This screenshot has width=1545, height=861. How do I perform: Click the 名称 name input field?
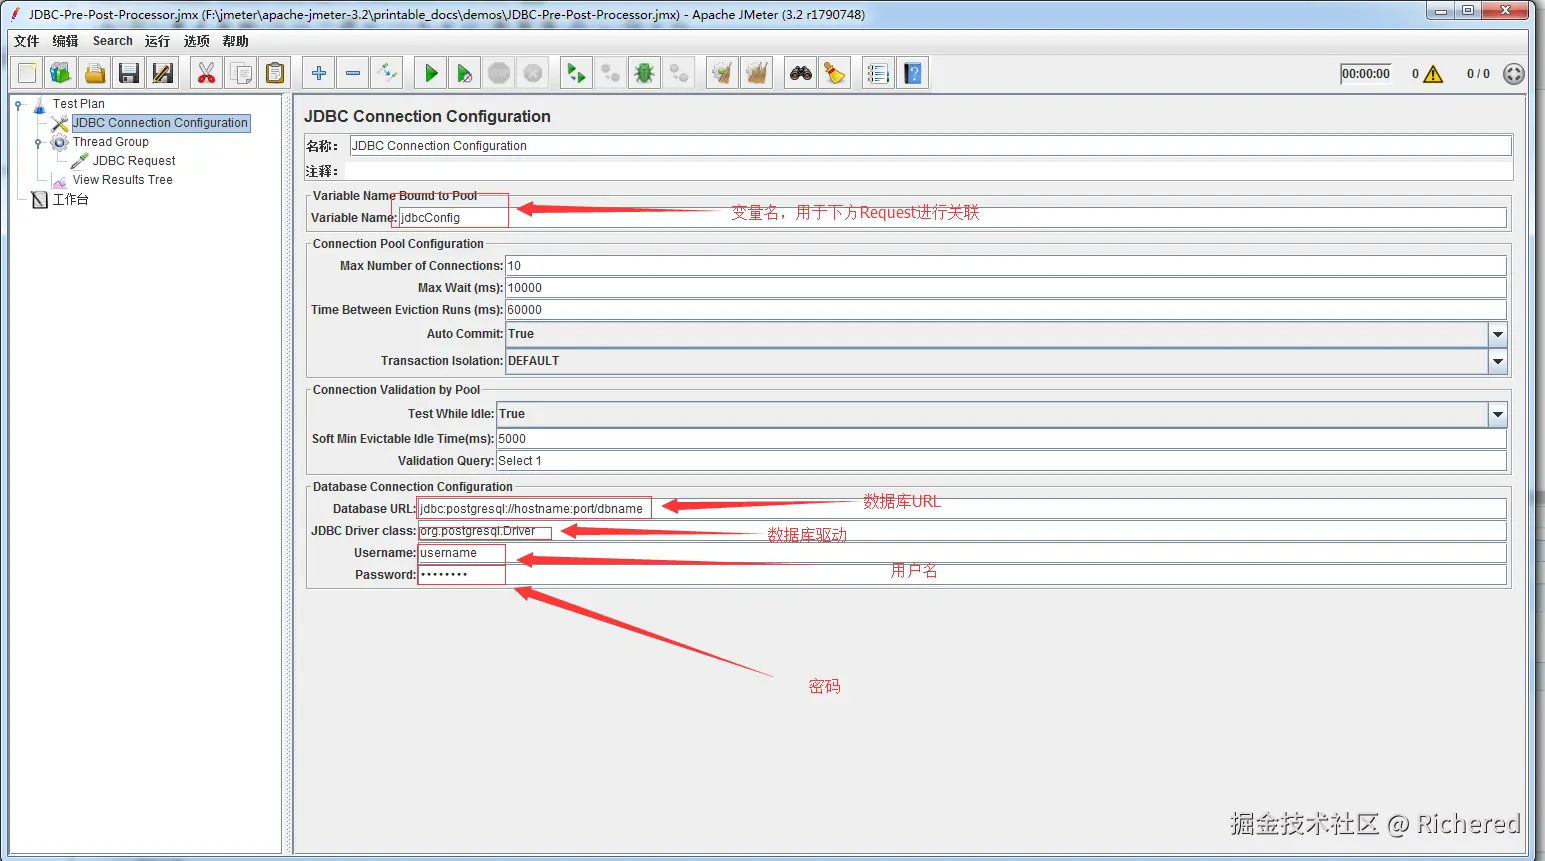tap(930, 146)
